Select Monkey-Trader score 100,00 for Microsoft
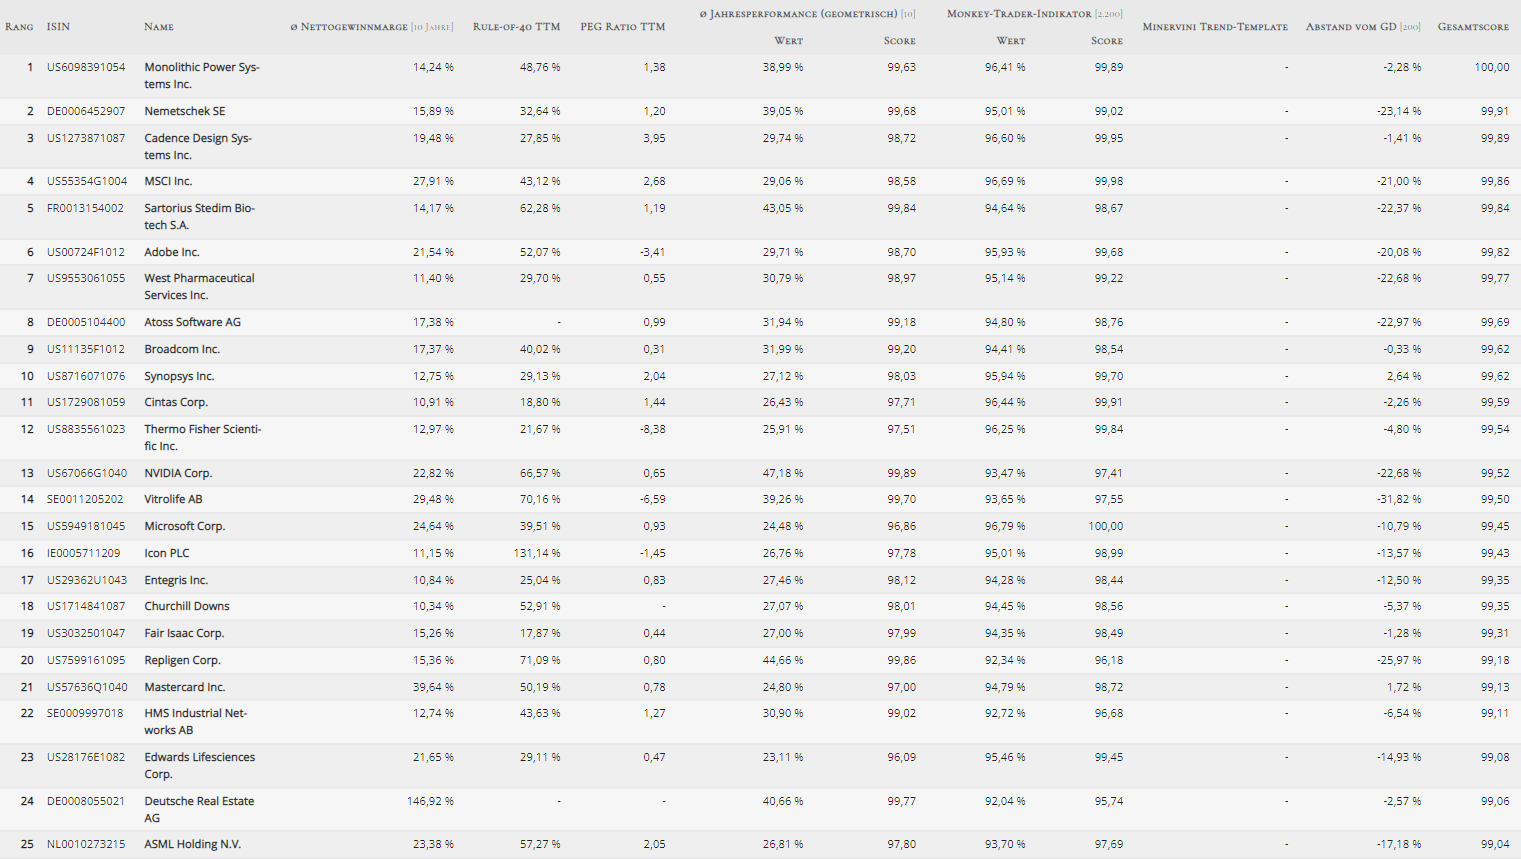 [x=1106, y=526]
